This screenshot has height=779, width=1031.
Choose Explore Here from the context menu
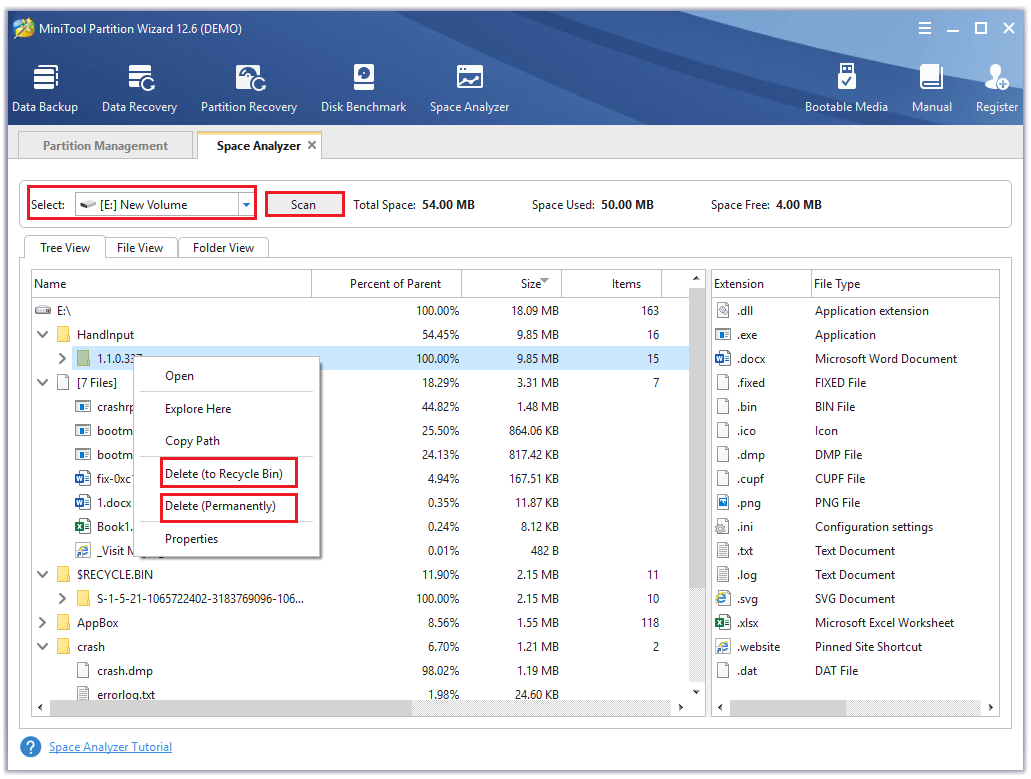(228, 409)
